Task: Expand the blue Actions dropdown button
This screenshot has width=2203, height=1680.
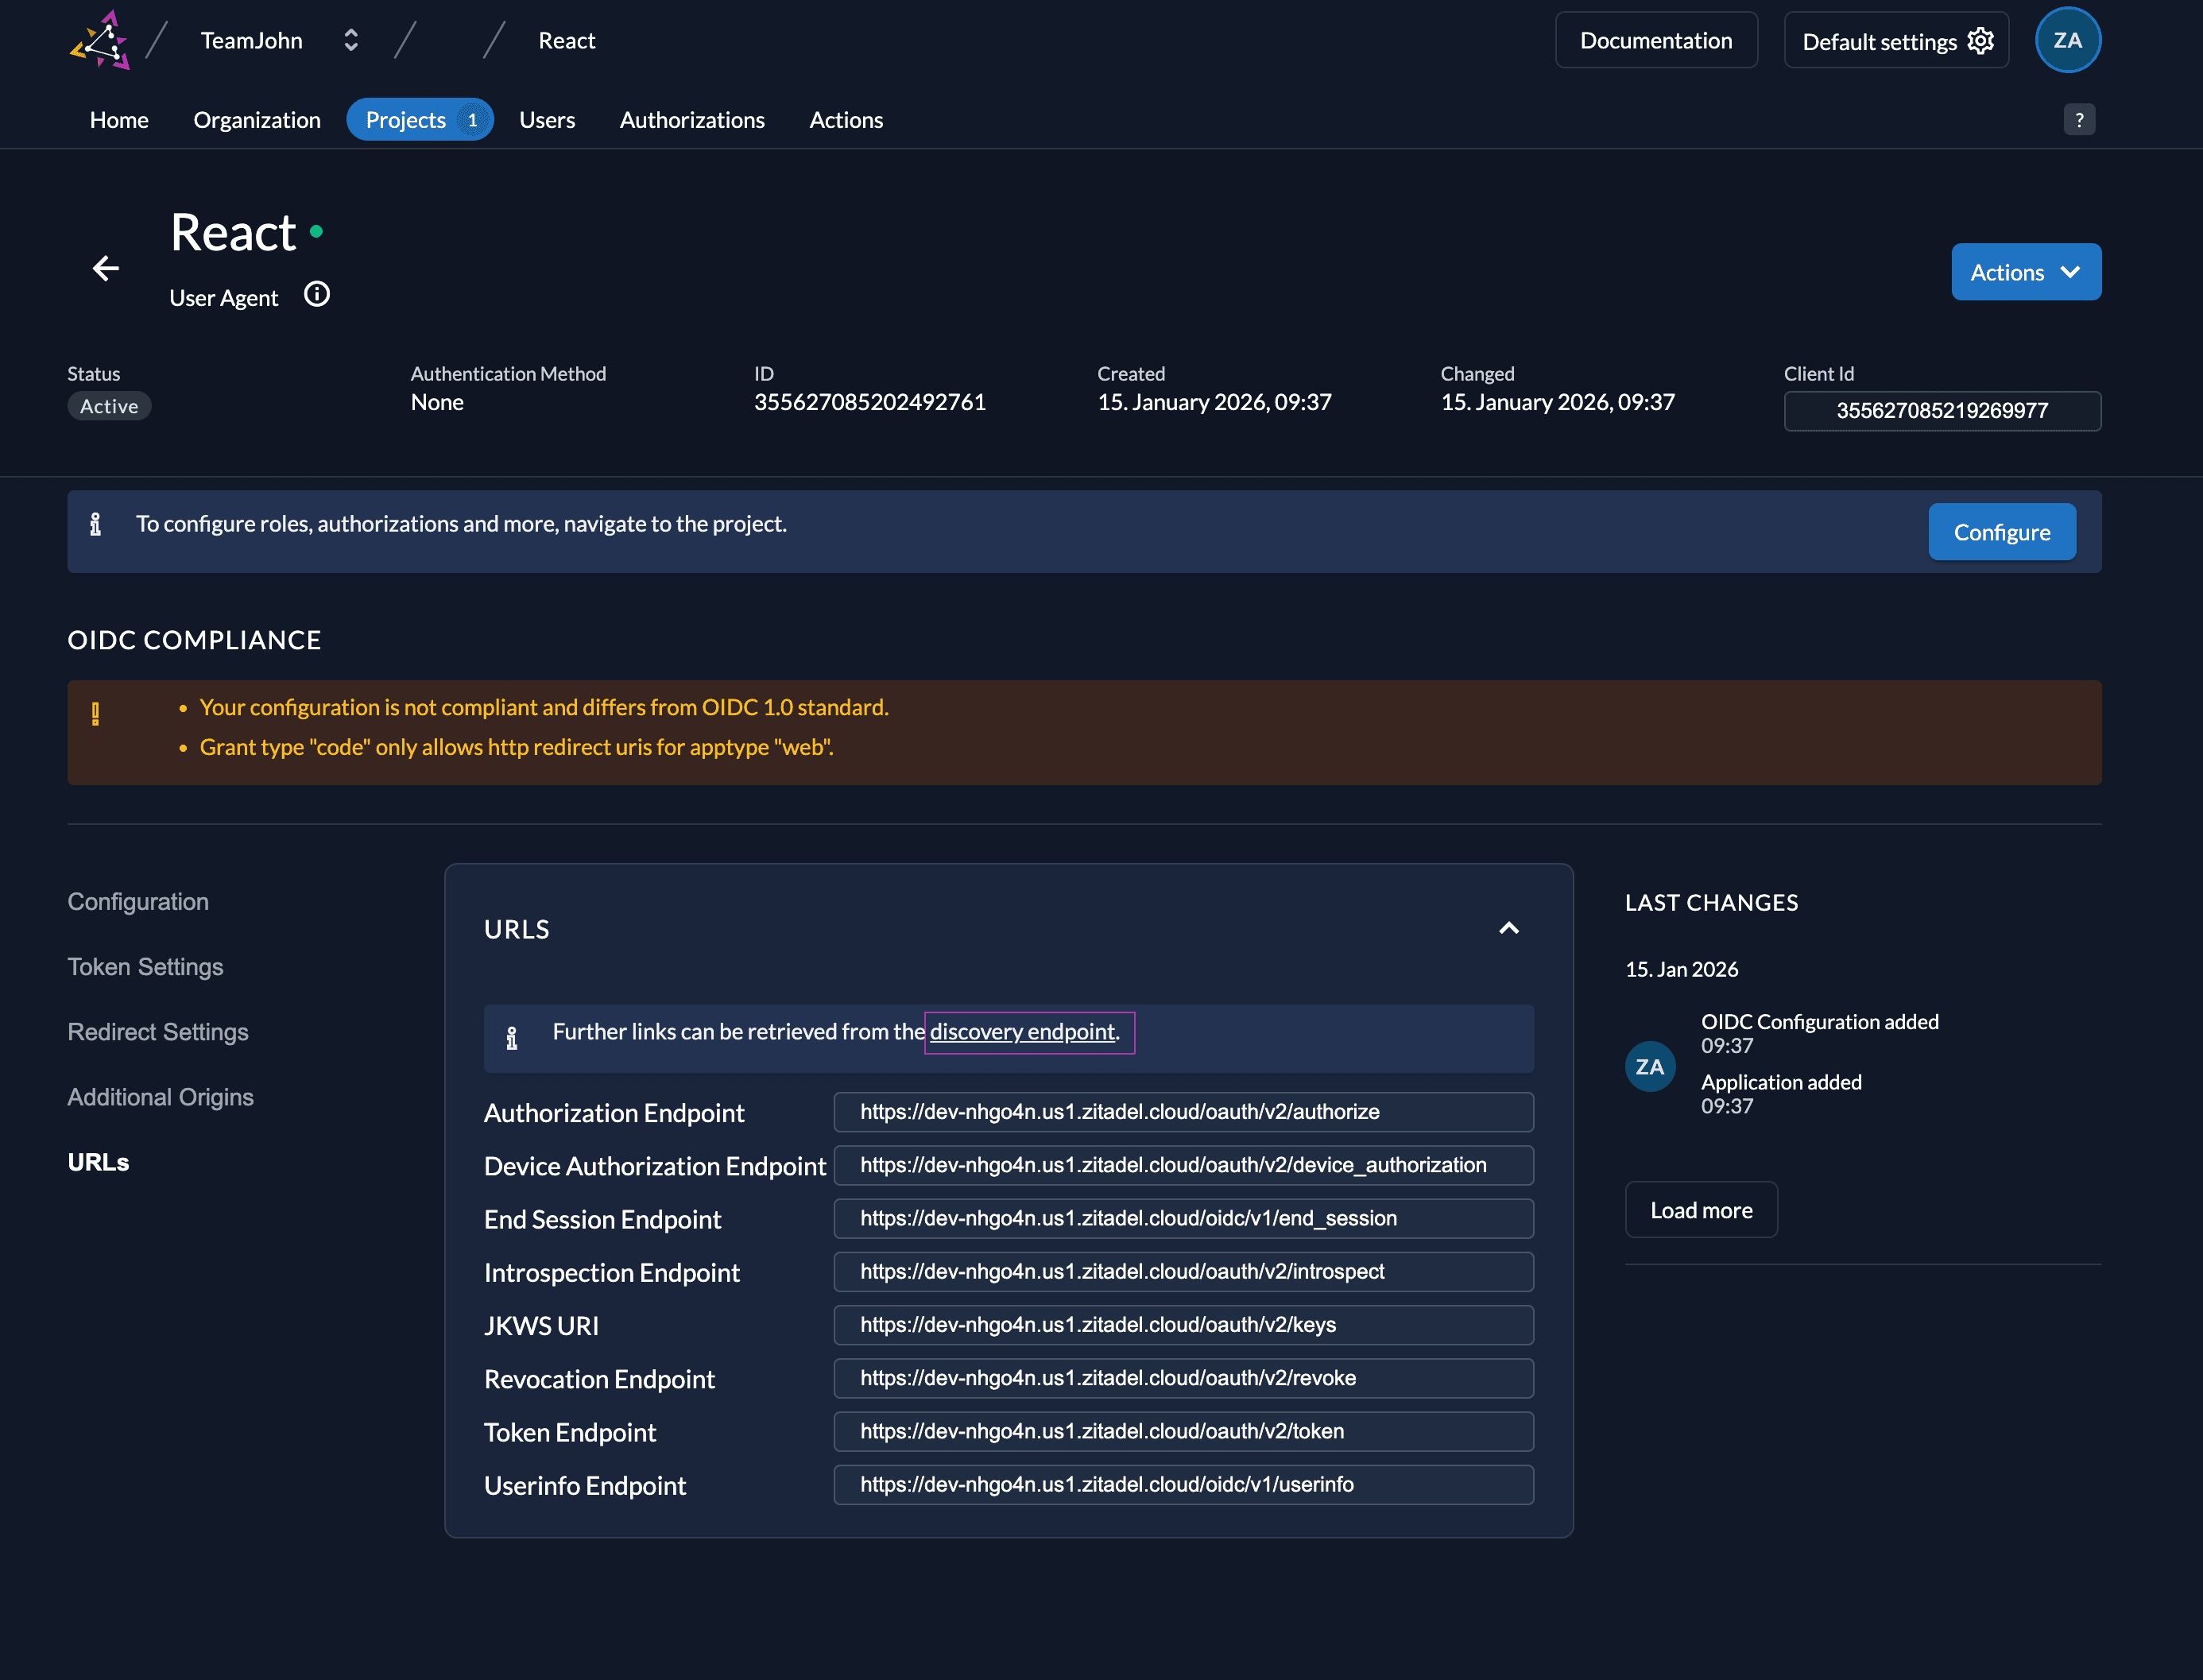Action: coord(2025,272)
